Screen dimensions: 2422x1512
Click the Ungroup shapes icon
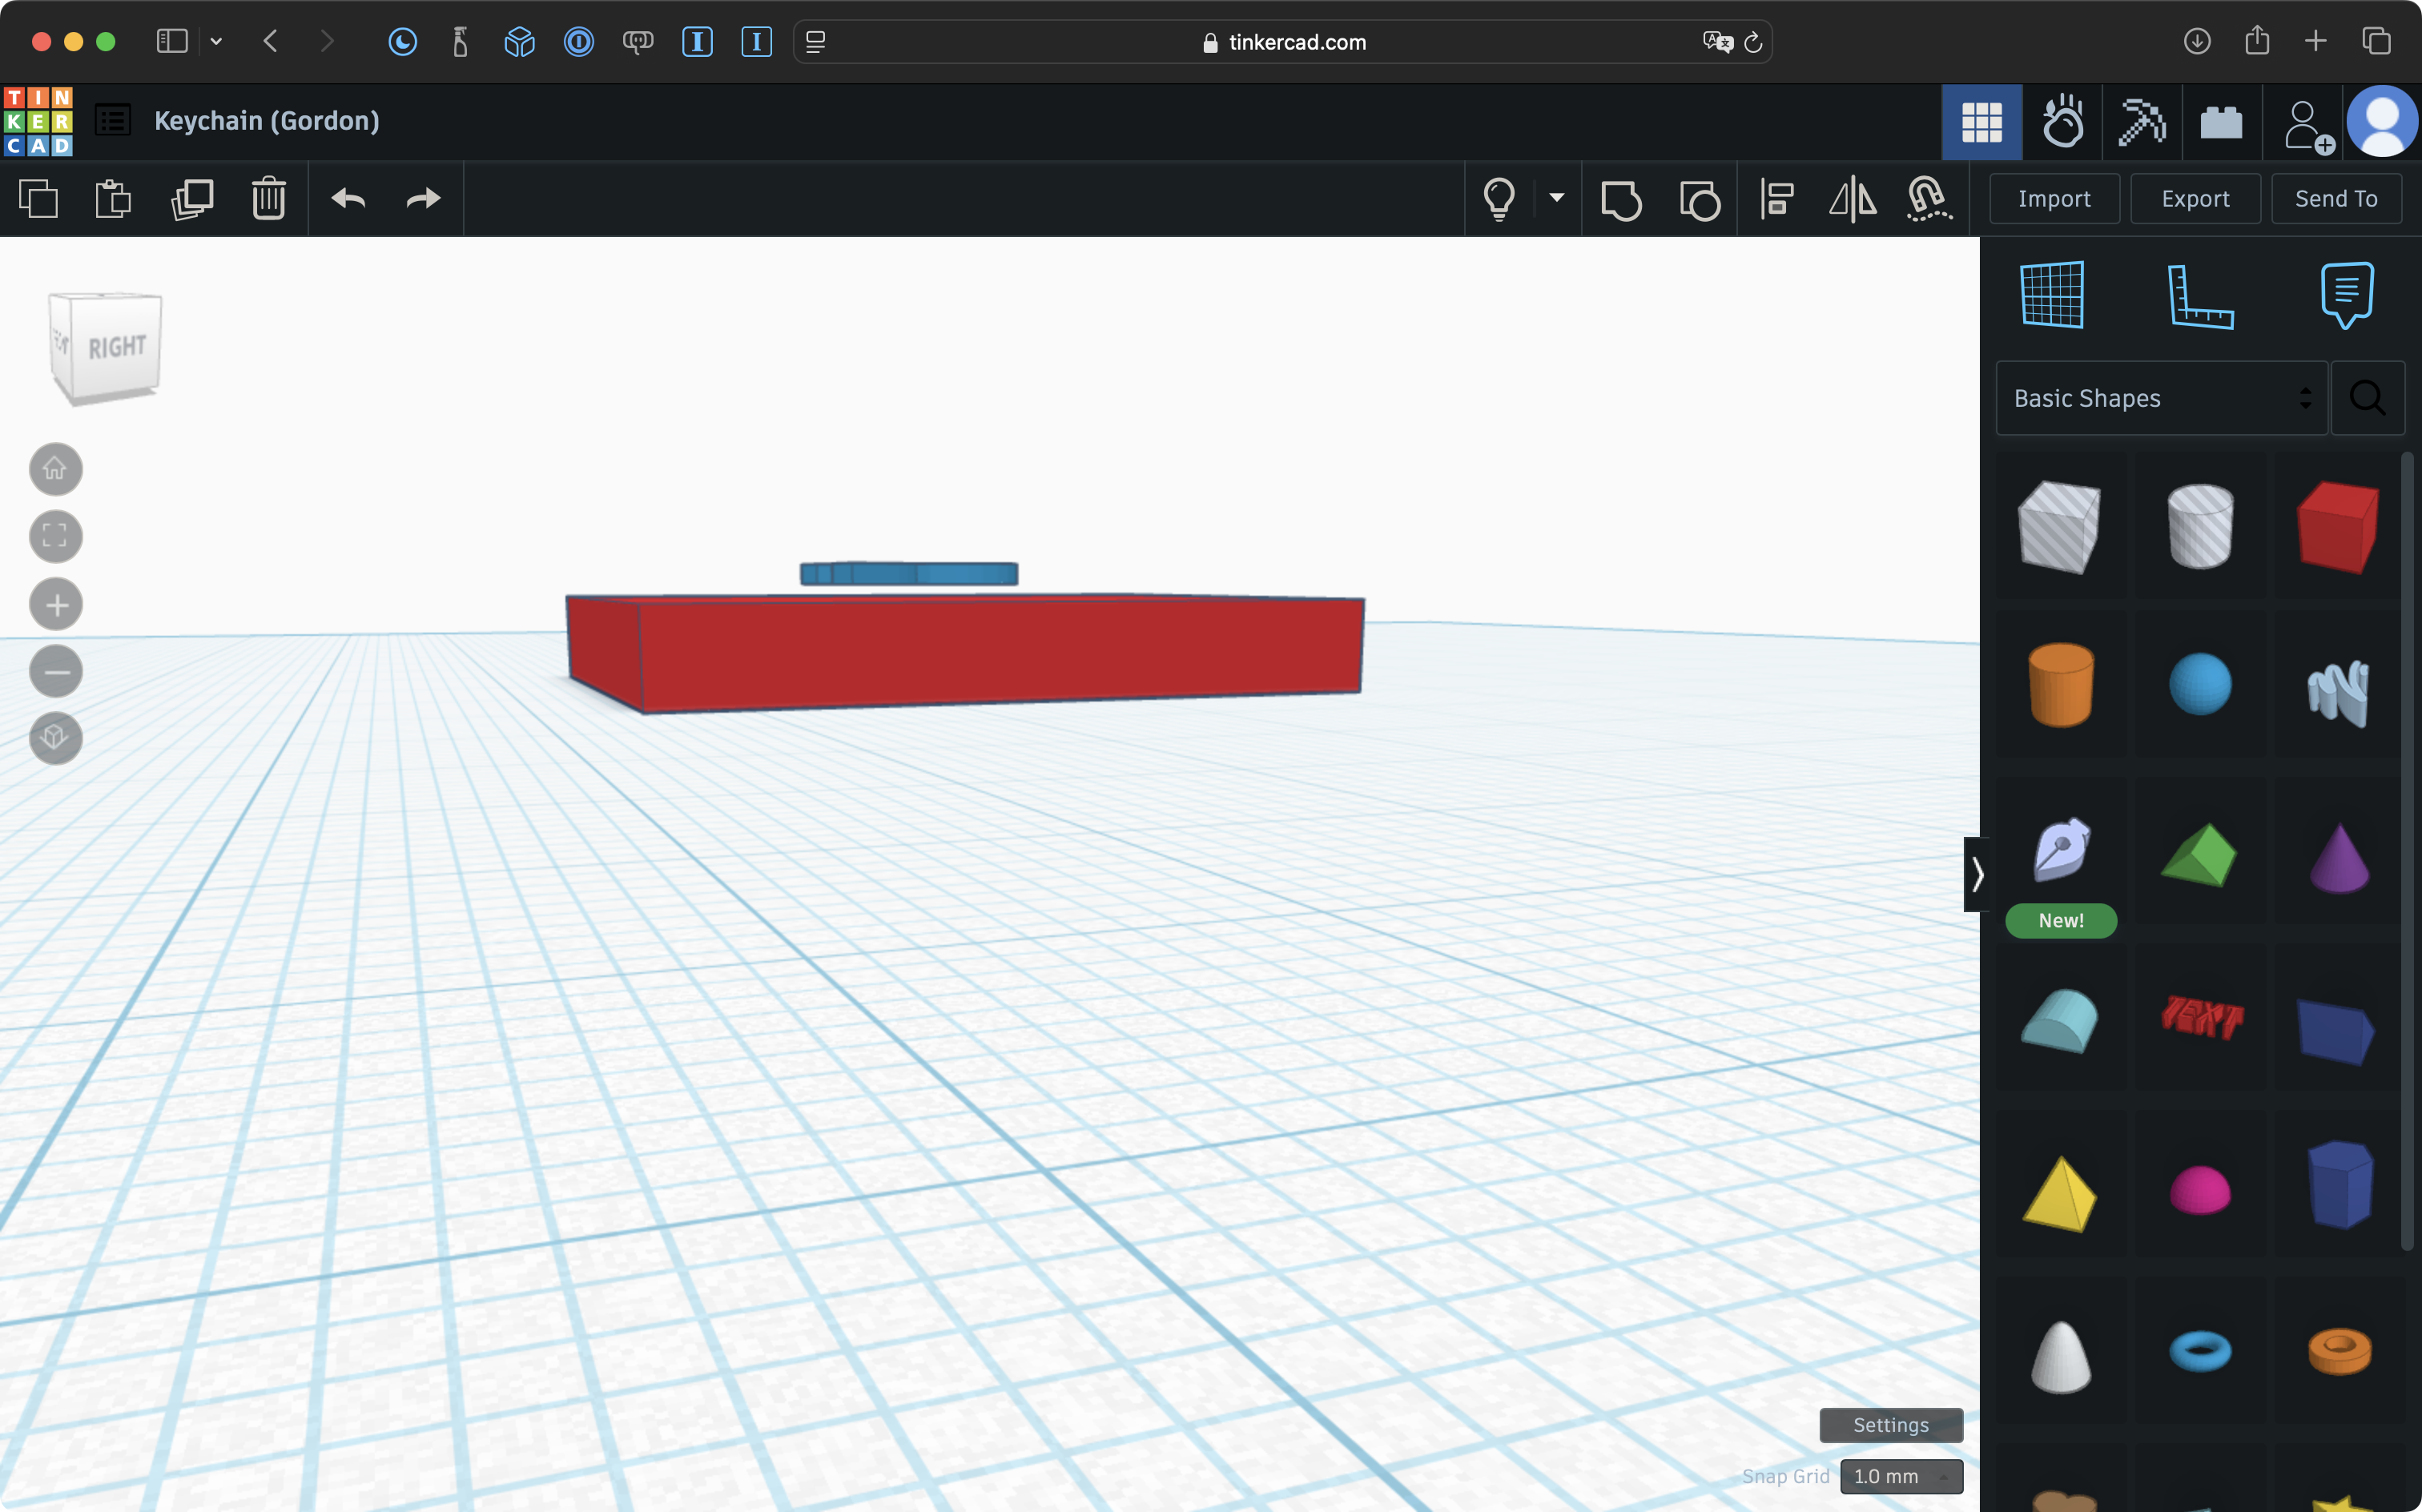[1699, 199]
